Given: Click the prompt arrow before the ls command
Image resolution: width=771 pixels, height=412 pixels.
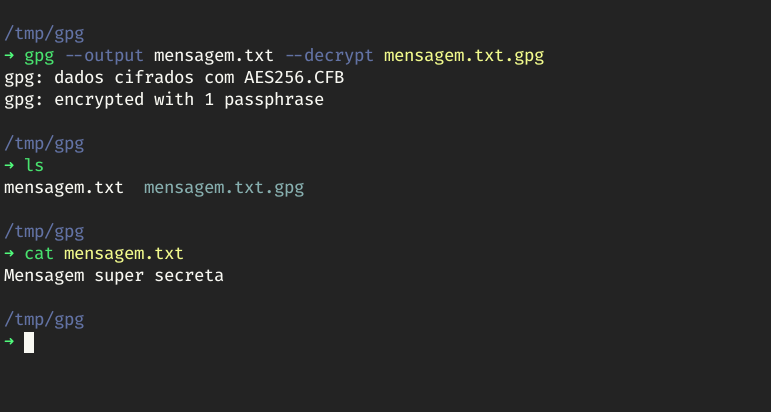Looking at the screenshot, I should (x=9, y=165).
